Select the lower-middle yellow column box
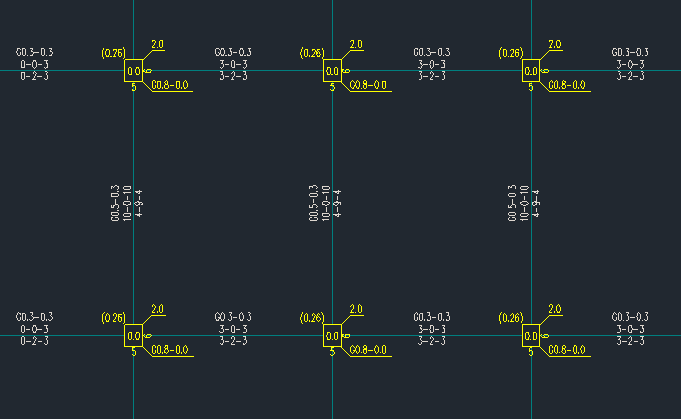This screenshot has width=681, height=419. tap(332, 336)
